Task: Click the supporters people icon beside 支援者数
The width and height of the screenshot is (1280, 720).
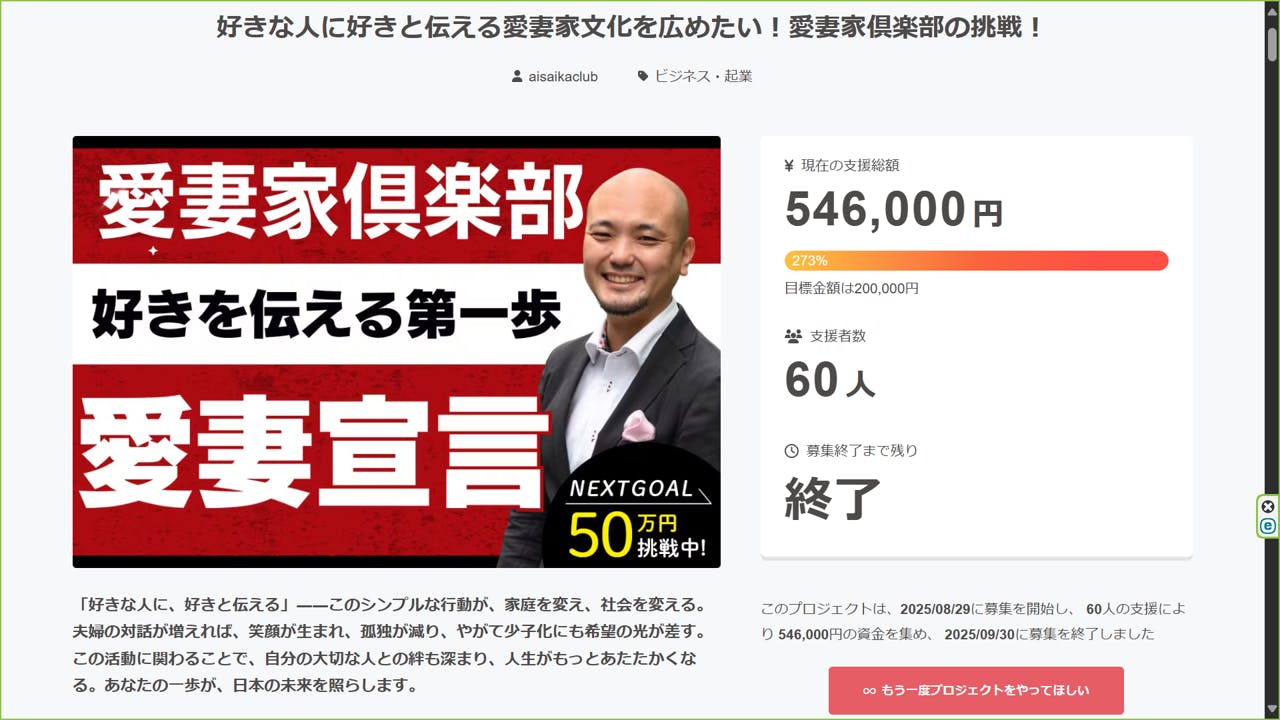Action: [x=794, y=336]
